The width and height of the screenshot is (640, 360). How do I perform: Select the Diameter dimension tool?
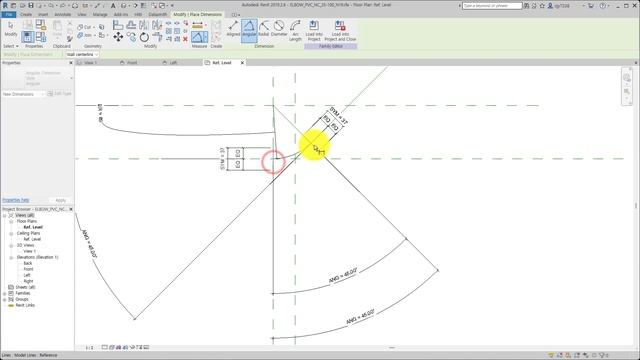coord(279,29)
